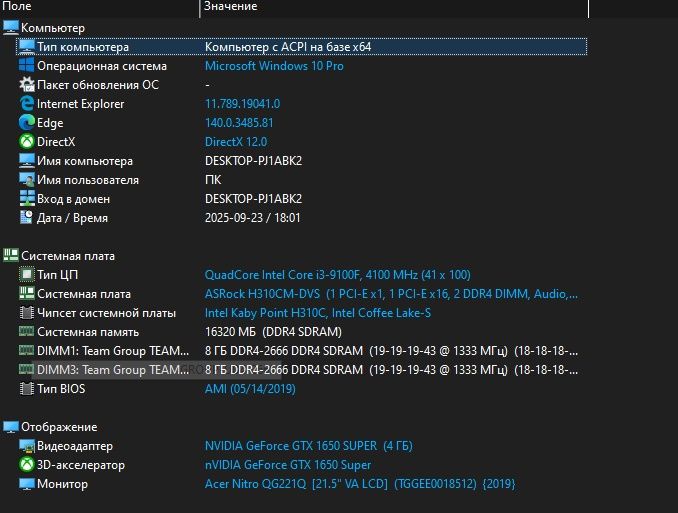Select the Тип компьютера row label
This screenshot has height=513, width=678.
pyautogui.click(x=83, y=47)
